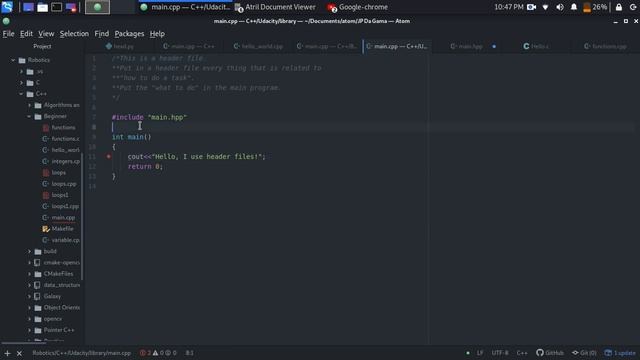Image resolution: width=640 pixels, height=360 pixels.
Task: Click the int main() line
Action: [131, 137]
